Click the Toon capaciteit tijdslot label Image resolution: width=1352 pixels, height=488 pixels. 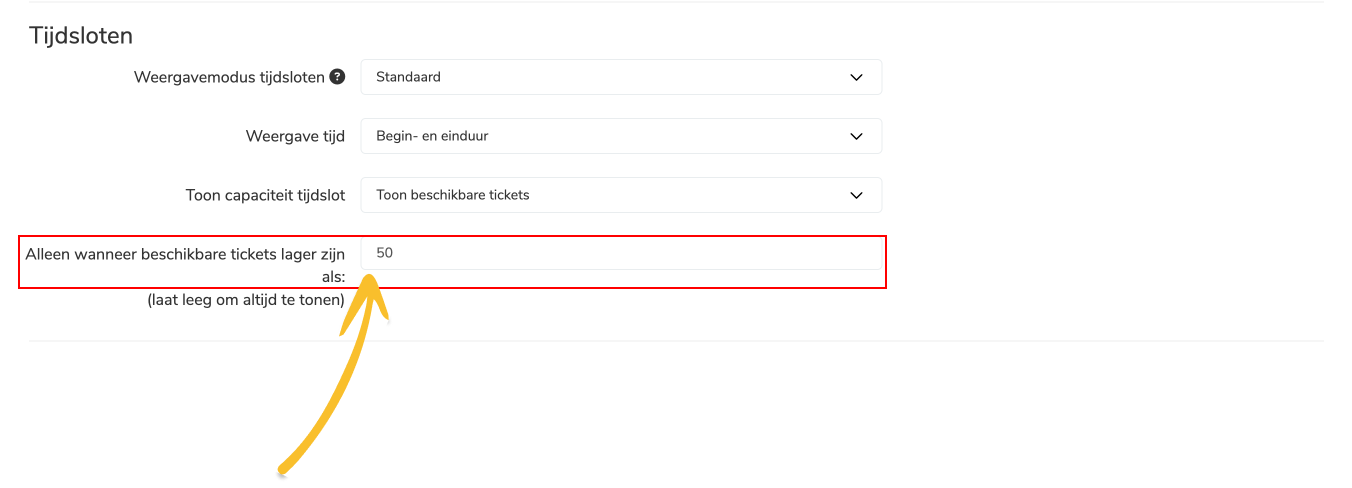coord(266,195)
